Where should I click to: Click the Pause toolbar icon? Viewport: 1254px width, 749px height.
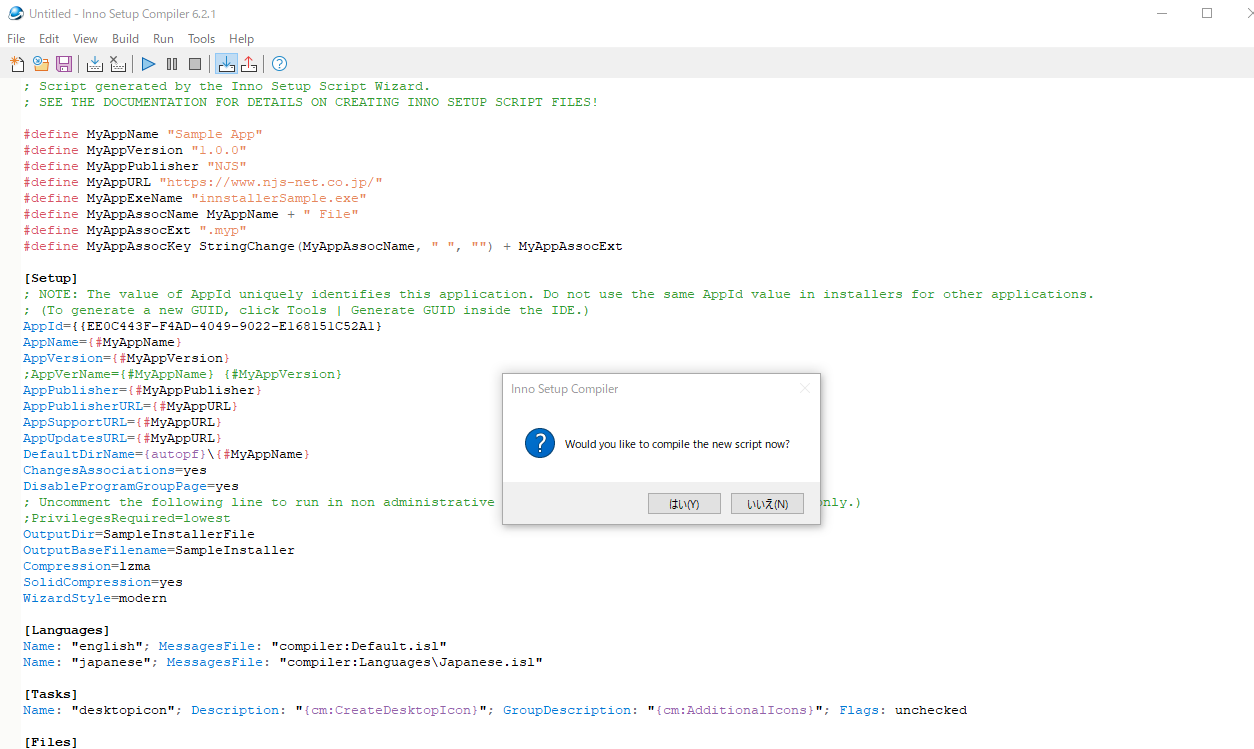pyautogui.click(x=172, y=64)
